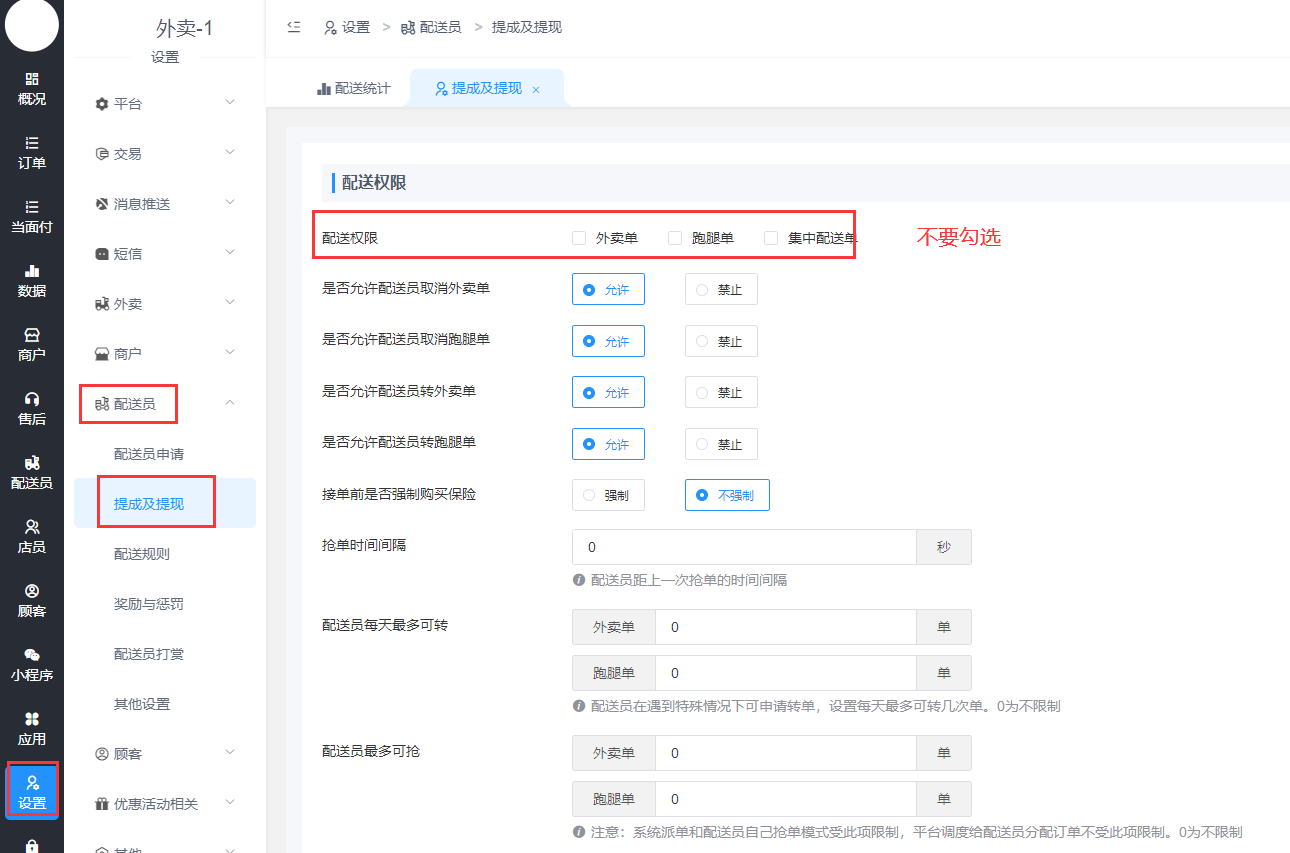Open the 商户 shop icon in dark sidebar
This screenshot has width=1290, height=853.
[x=32, y=335]
